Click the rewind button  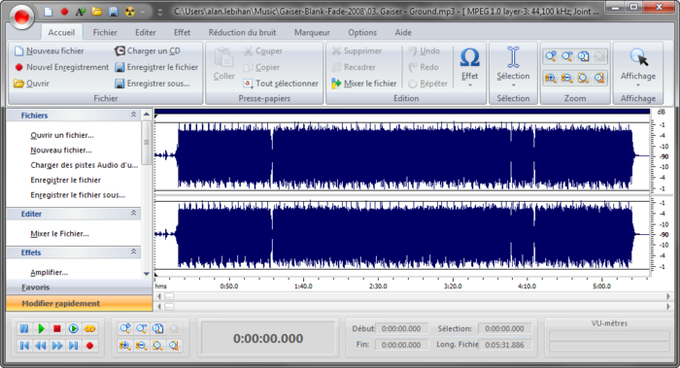click(x=41, y=345)
